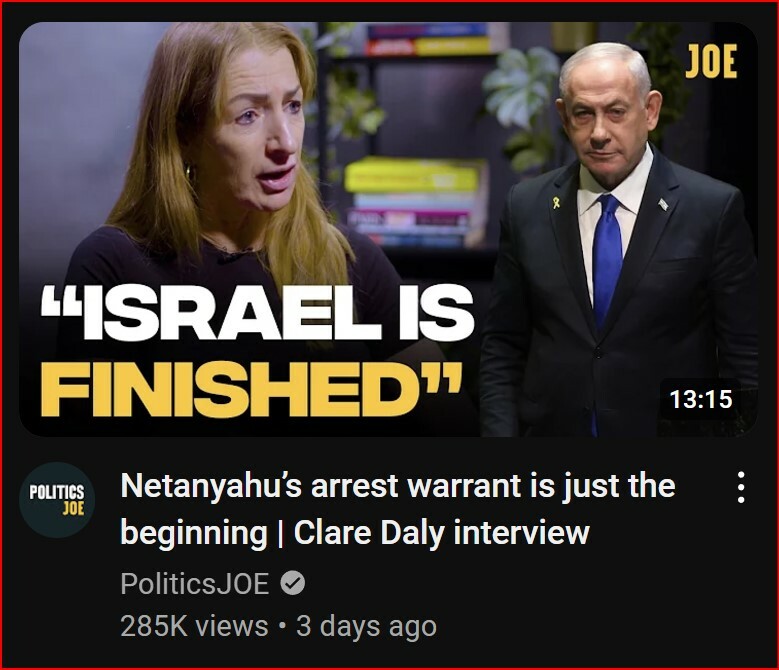Click the woman's gold hoop earring

tap(188, 173)
